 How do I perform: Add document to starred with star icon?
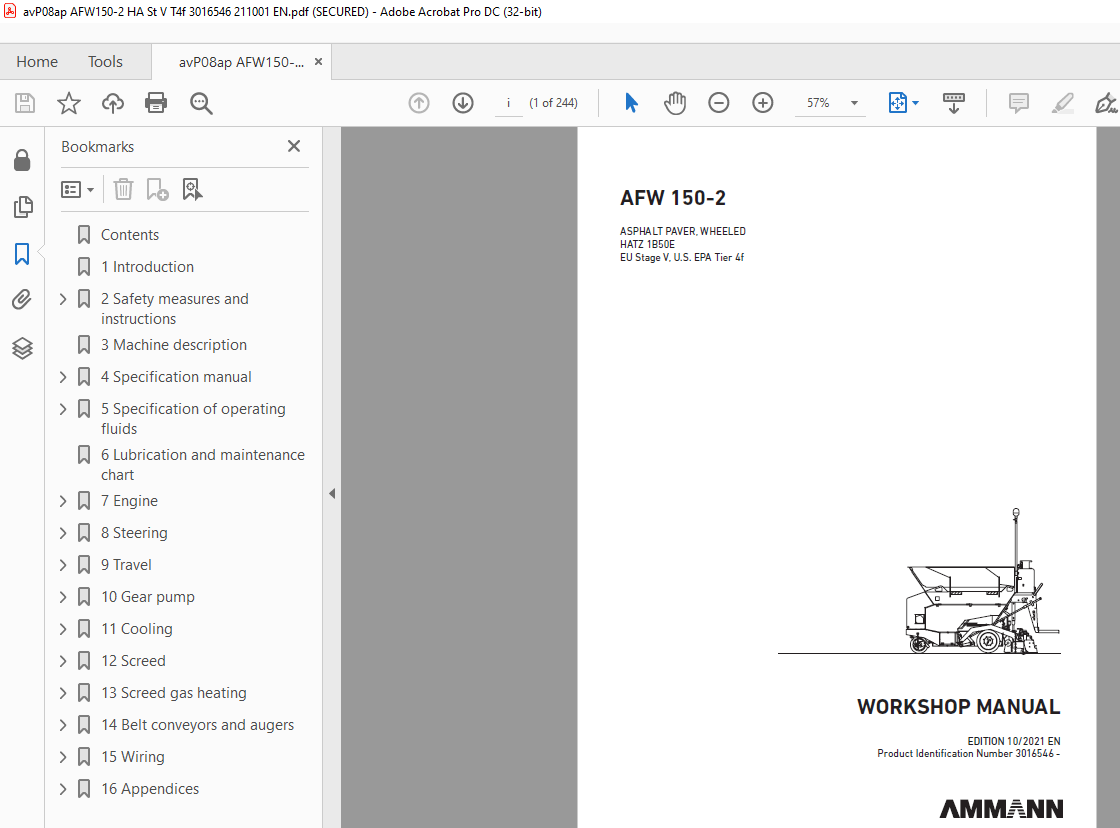(x=69, y=103)
